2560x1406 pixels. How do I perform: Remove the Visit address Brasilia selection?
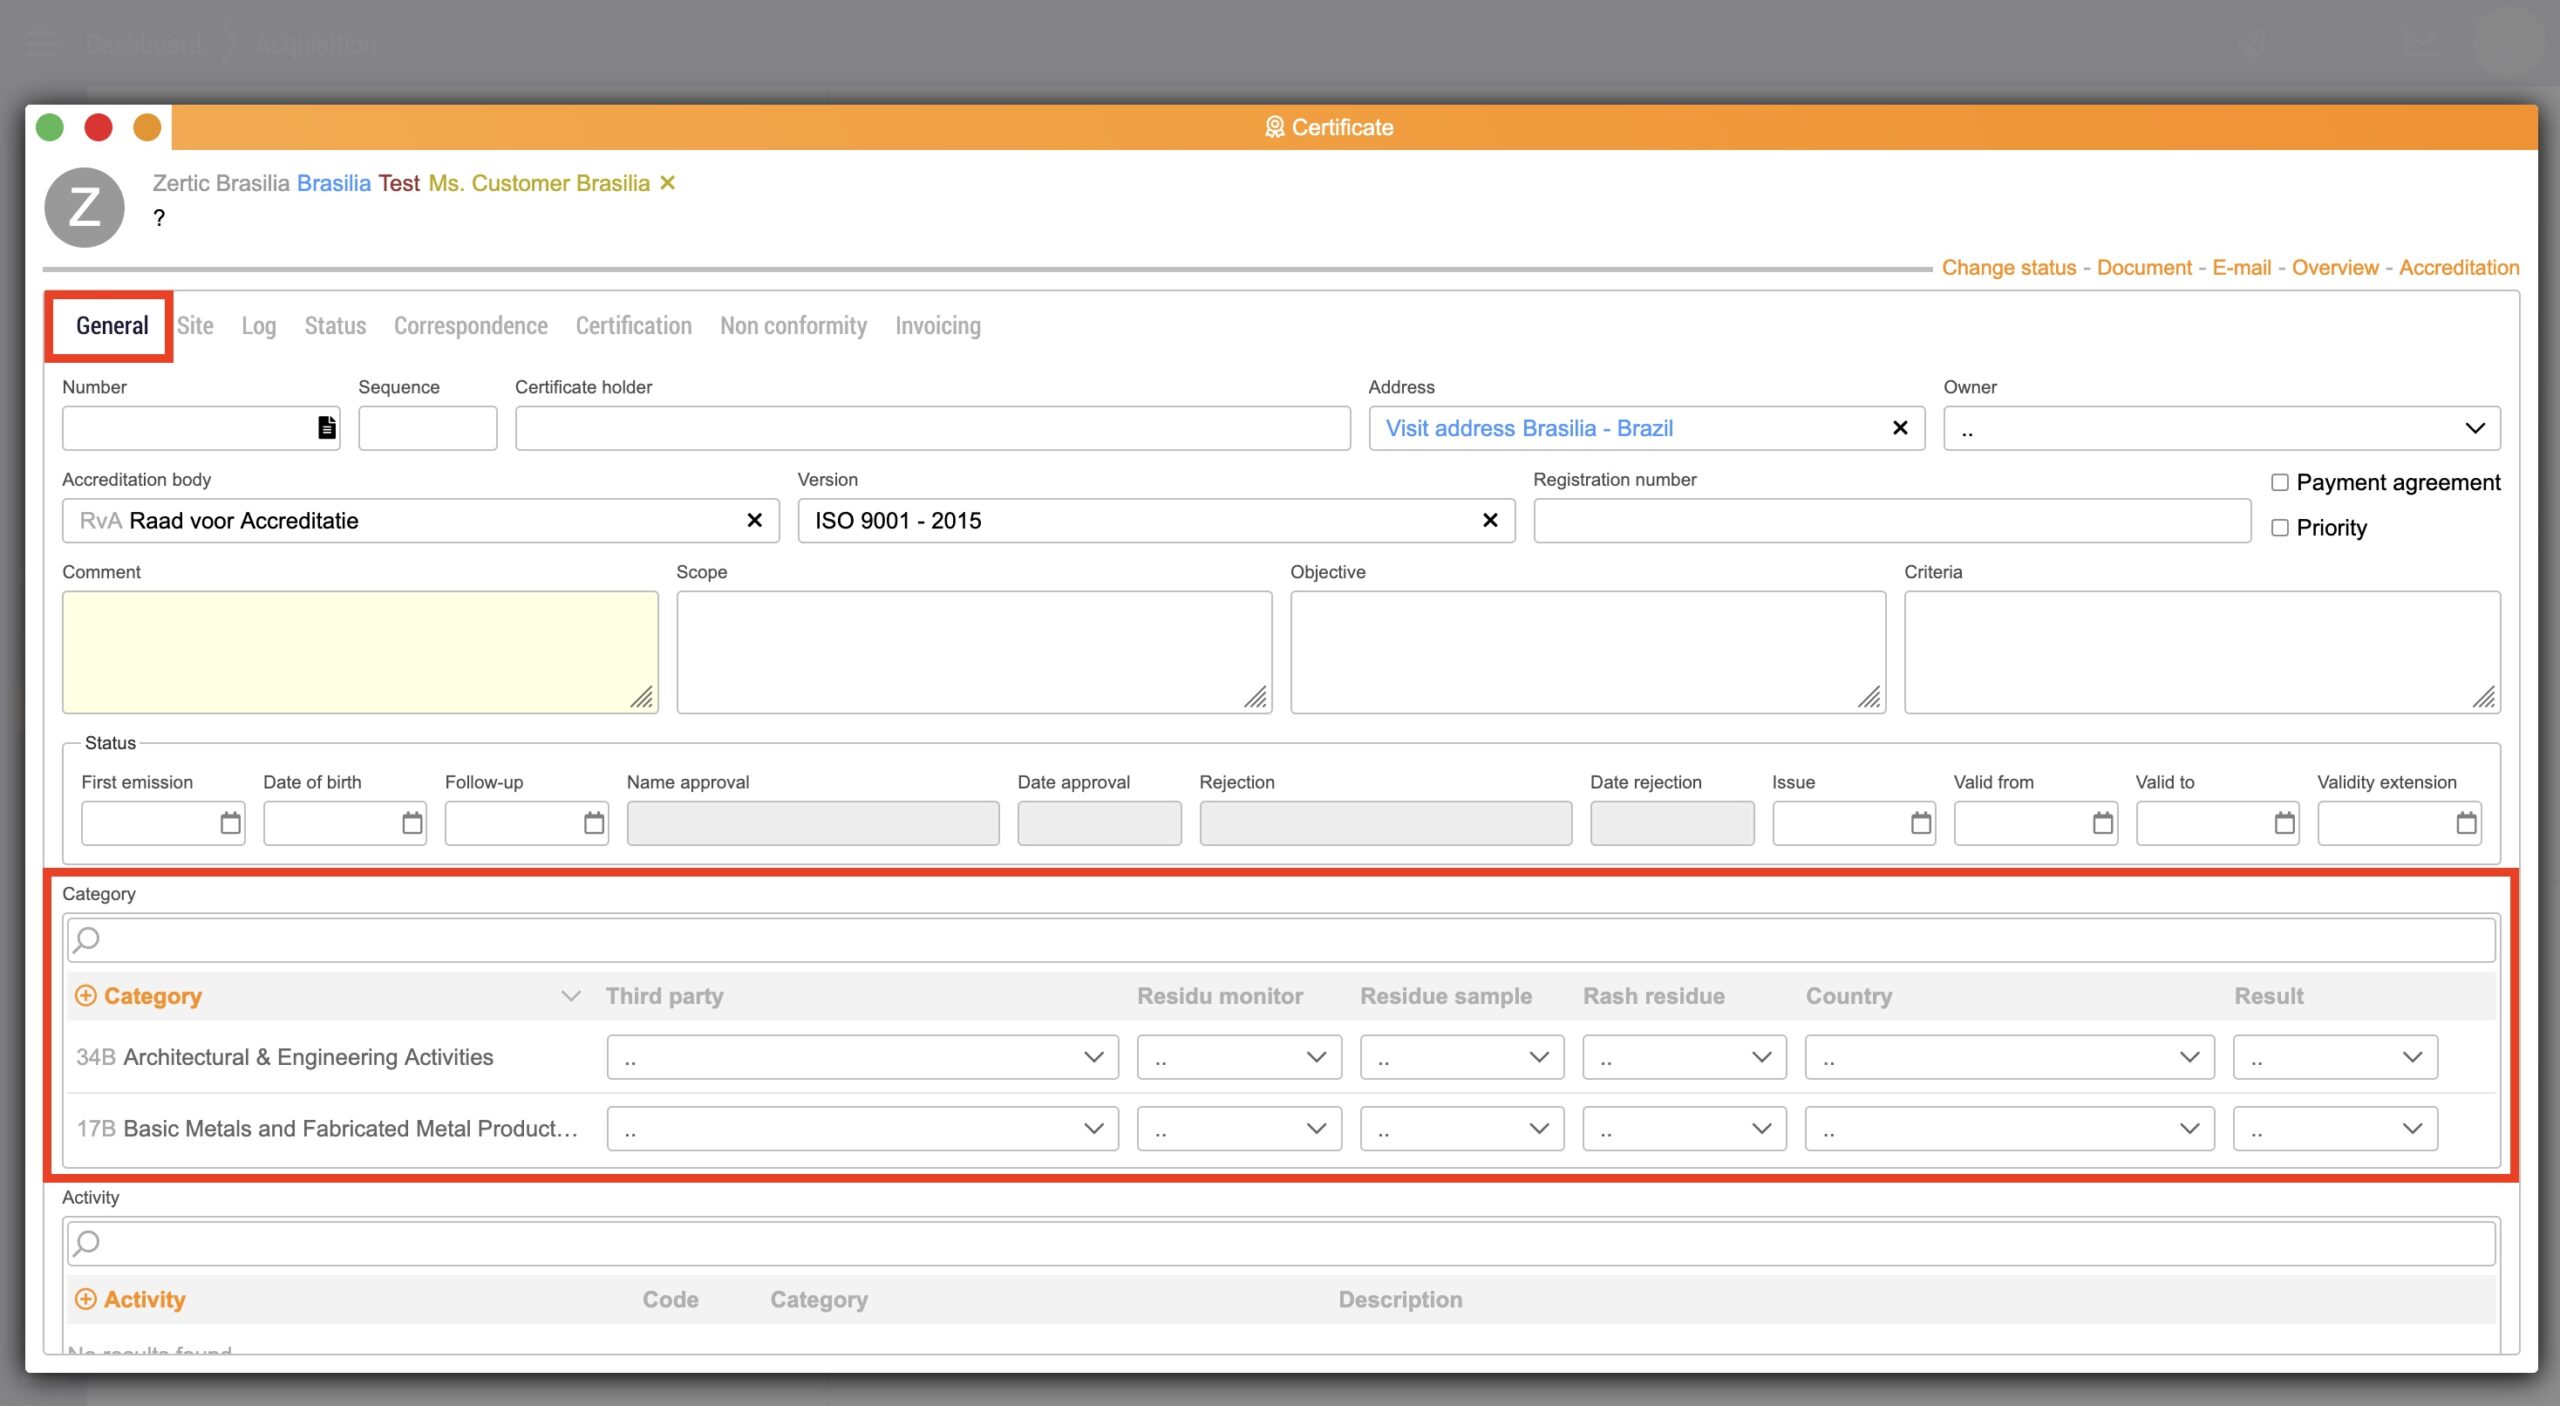tap(1900, 428)
